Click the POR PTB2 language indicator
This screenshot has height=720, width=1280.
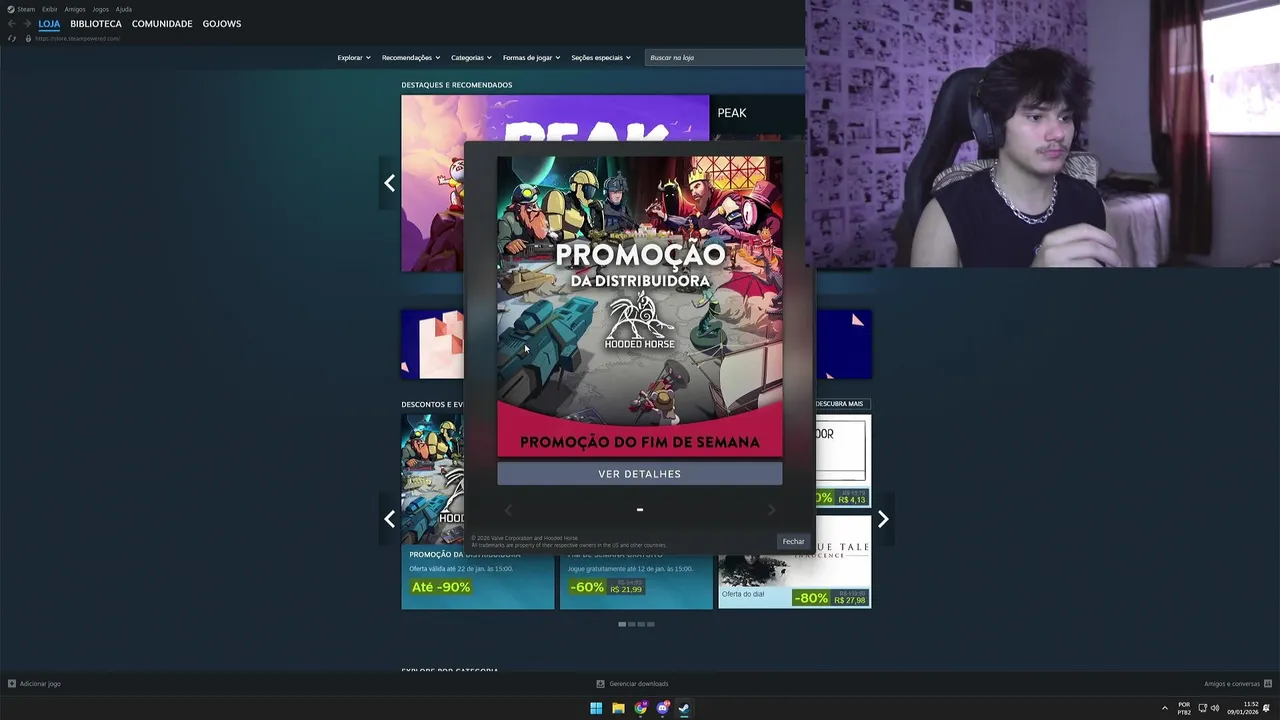click(x=1184, y=708)
